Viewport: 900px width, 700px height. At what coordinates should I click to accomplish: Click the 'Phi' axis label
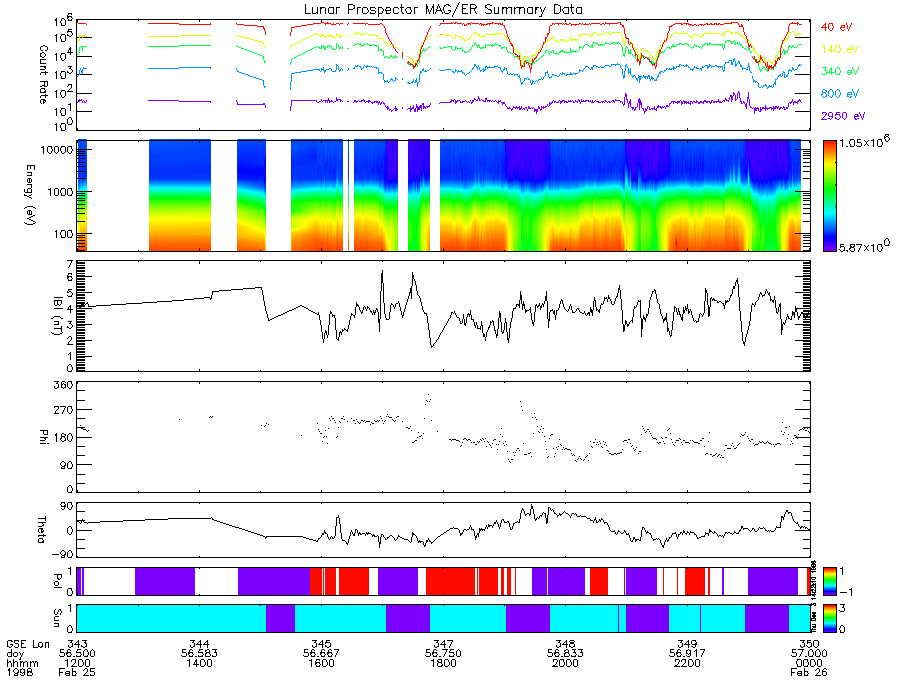click(x=43, y=437)
